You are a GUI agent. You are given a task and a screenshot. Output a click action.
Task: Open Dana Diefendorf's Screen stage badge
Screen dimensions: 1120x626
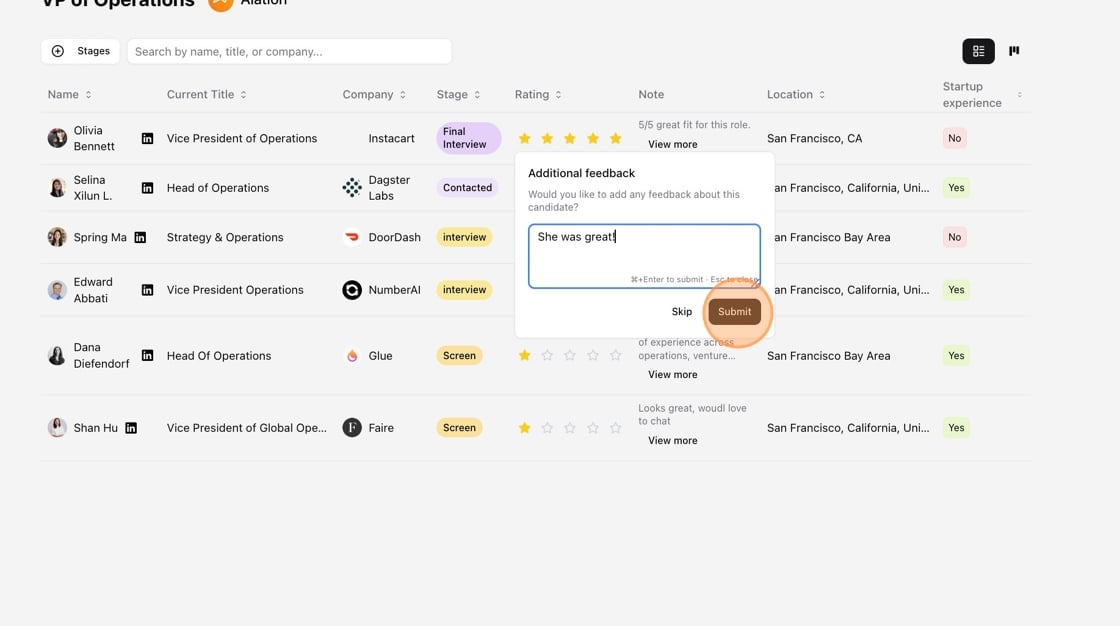tap(459, 356)
